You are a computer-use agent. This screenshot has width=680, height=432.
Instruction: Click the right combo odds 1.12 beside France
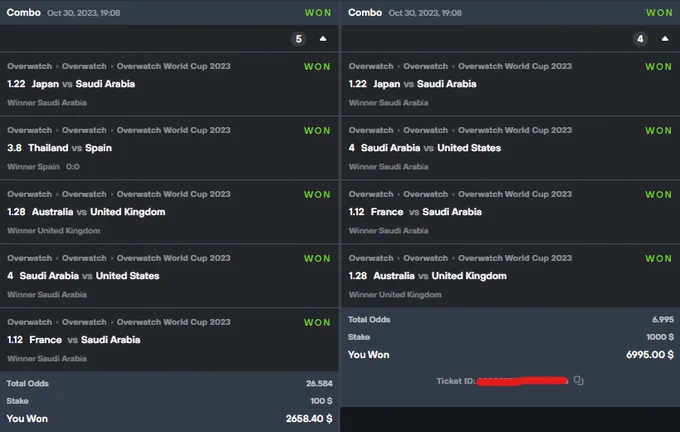pyautogui.click(x=356, y=212)
